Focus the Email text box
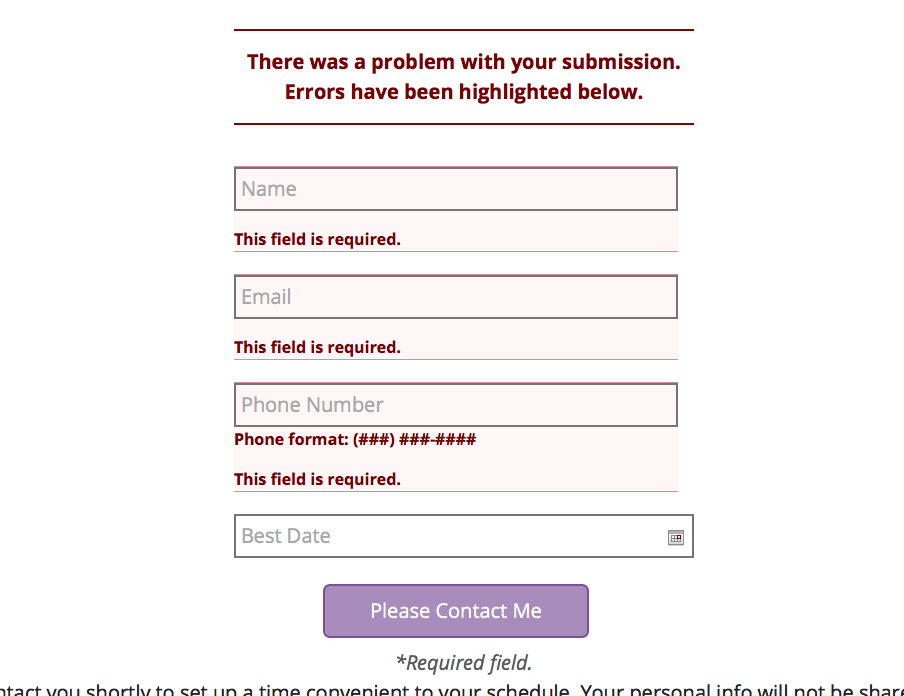904x696 pixels. point(455,297)
